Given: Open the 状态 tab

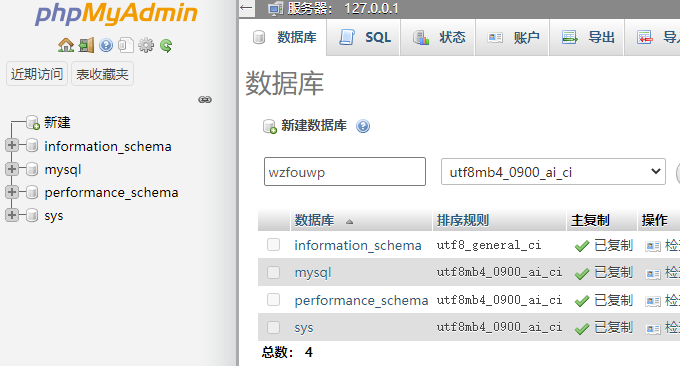Looking at the screenshot, I should point(438,37).
